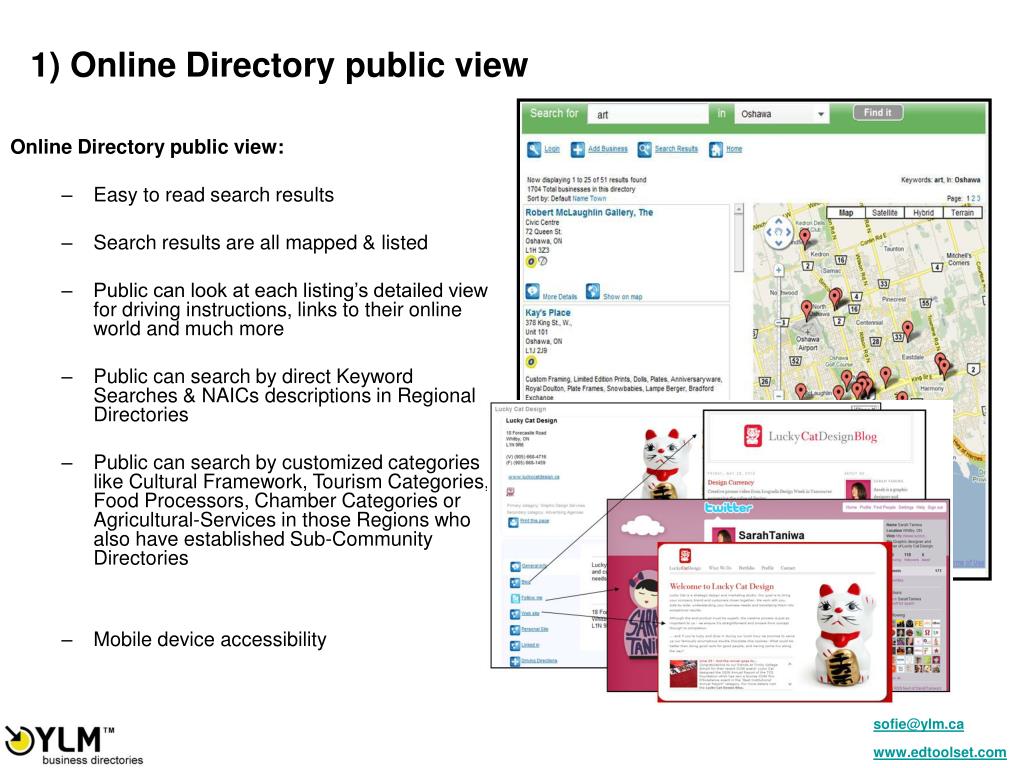1024x768 pixels.
Task: Click the Design Currency blog post title
Action: tap(730, 482)
